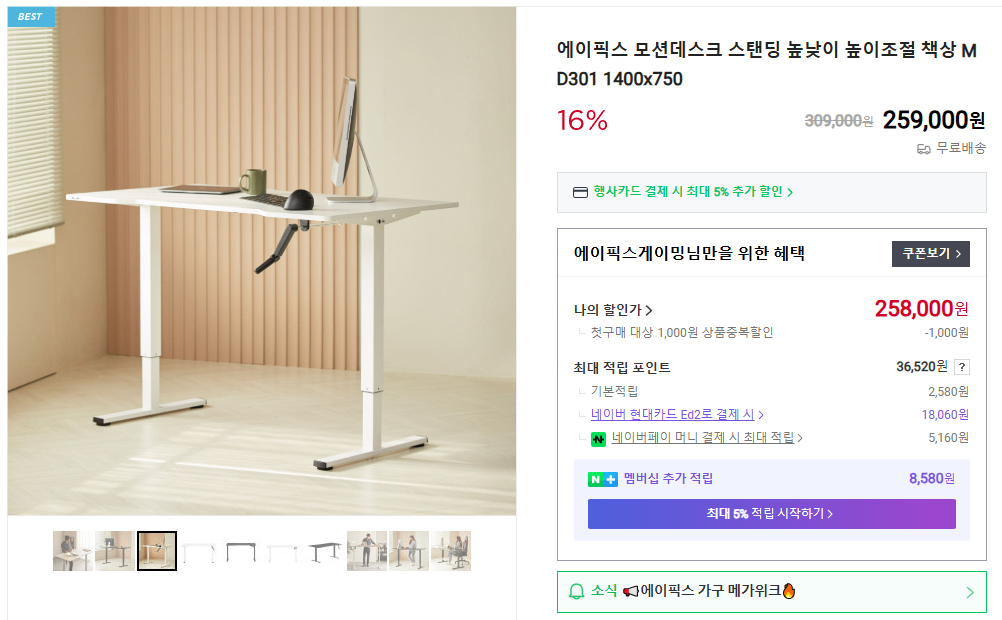The image size is (1002, 620).
Task: Select the first thumbnail of person at desk
Action: coord(73,551)
